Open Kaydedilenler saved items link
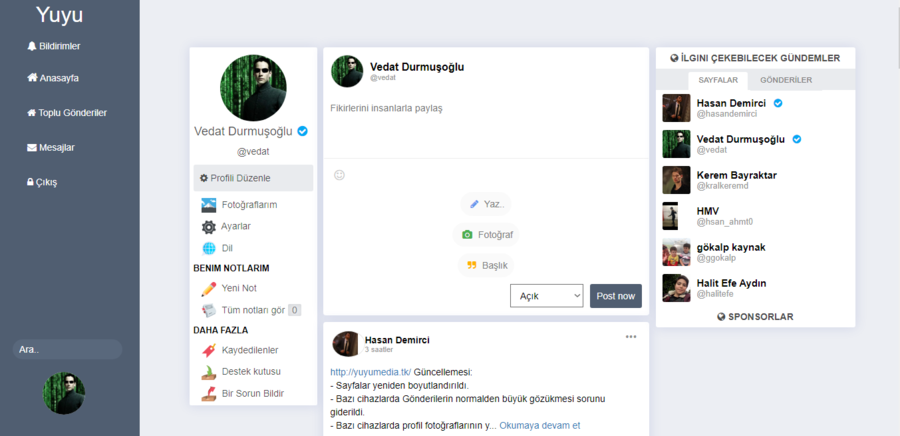Viewport: 900px width, 436px height. click(250, 350)
